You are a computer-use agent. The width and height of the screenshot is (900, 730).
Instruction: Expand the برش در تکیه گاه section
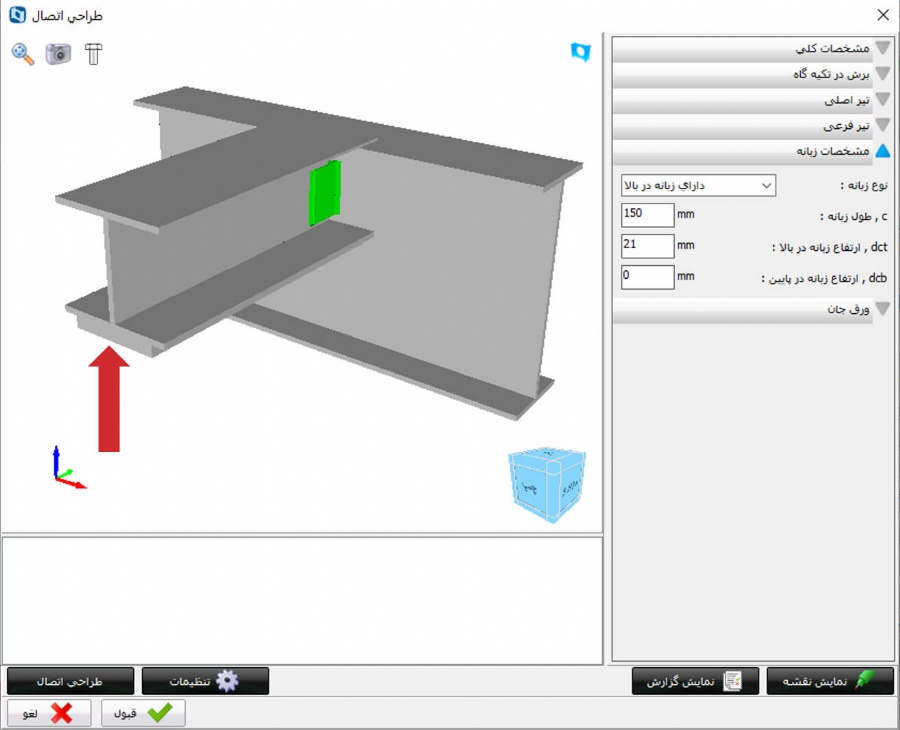[x=751, y=74]
